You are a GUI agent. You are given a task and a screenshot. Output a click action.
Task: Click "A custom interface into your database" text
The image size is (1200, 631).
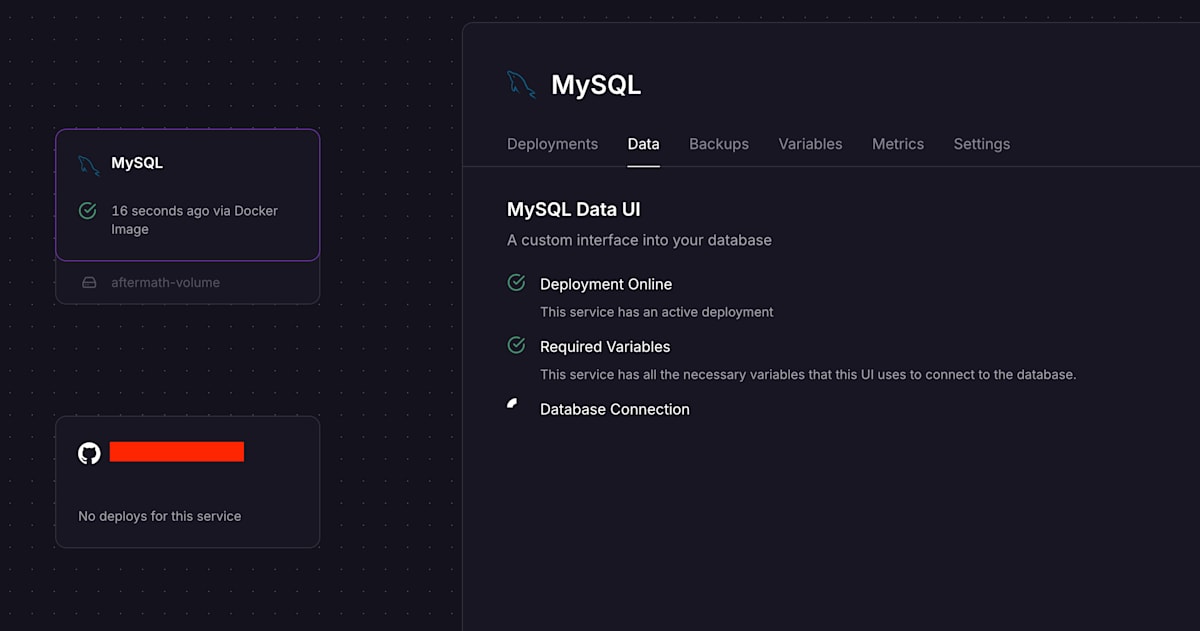point(639,240)
